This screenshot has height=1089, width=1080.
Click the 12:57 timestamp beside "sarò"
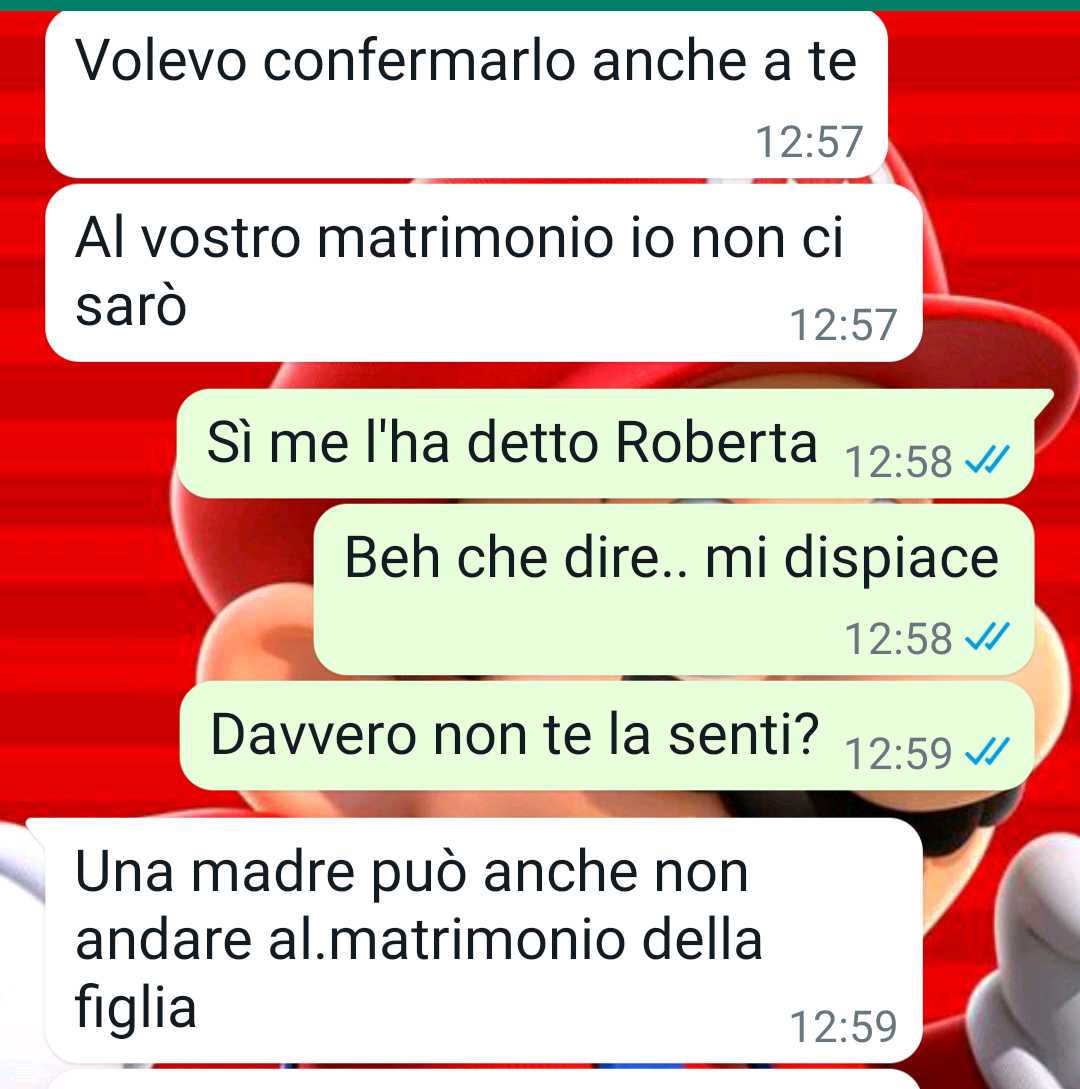coord(843,324)
